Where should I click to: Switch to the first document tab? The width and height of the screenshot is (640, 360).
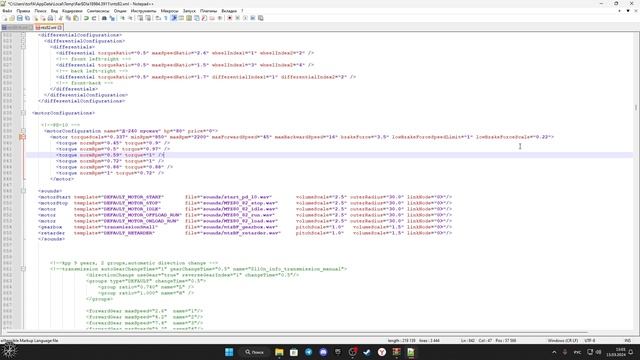coord(17,27)
